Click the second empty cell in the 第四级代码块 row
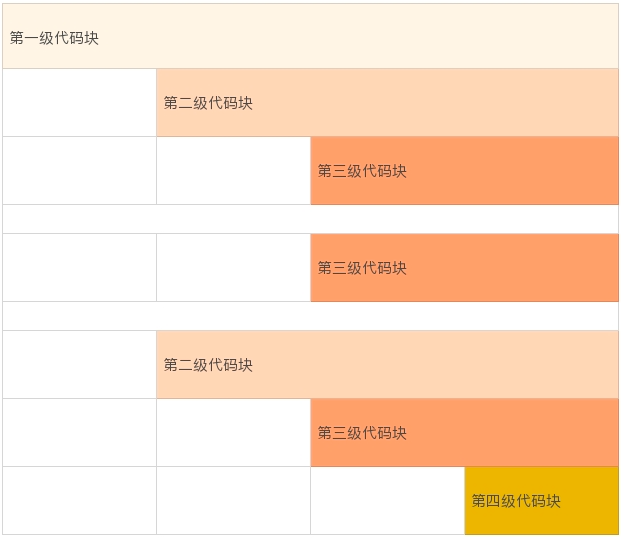623x540 pixels. click(233, 500)
